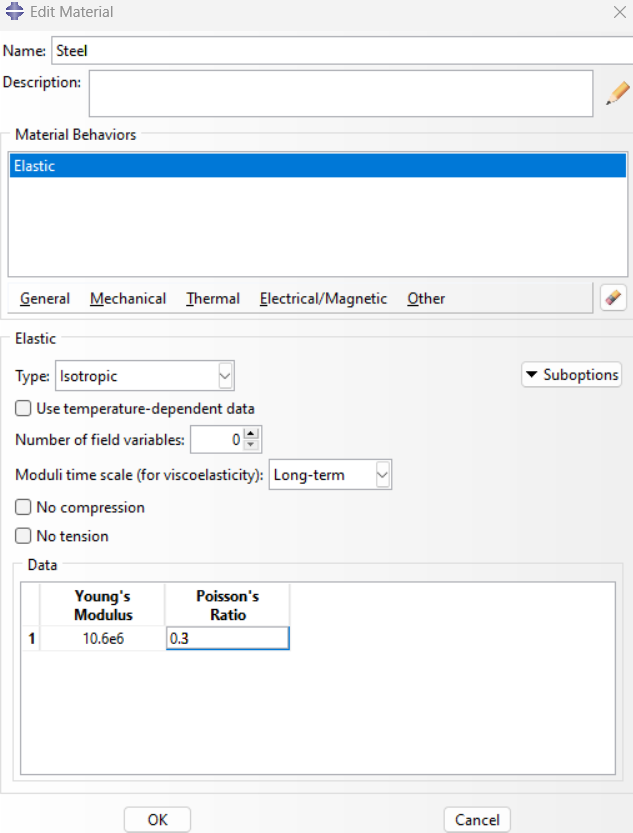The width and height of the screenshot is (633, 833).
Task: Click the Poisson's Ratio column header
Action: (228, 605)
